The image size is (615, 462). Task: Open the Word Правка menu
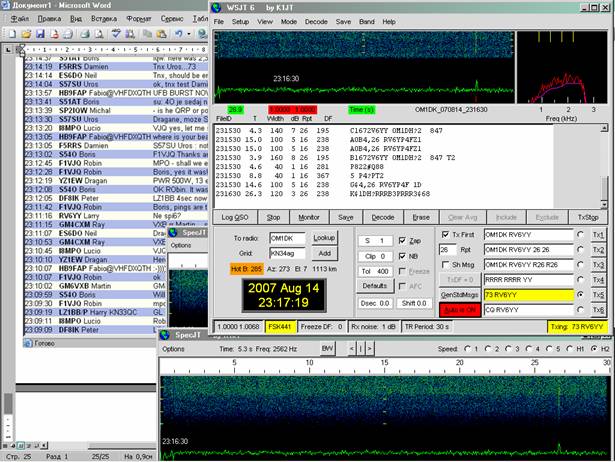[49, 18]
